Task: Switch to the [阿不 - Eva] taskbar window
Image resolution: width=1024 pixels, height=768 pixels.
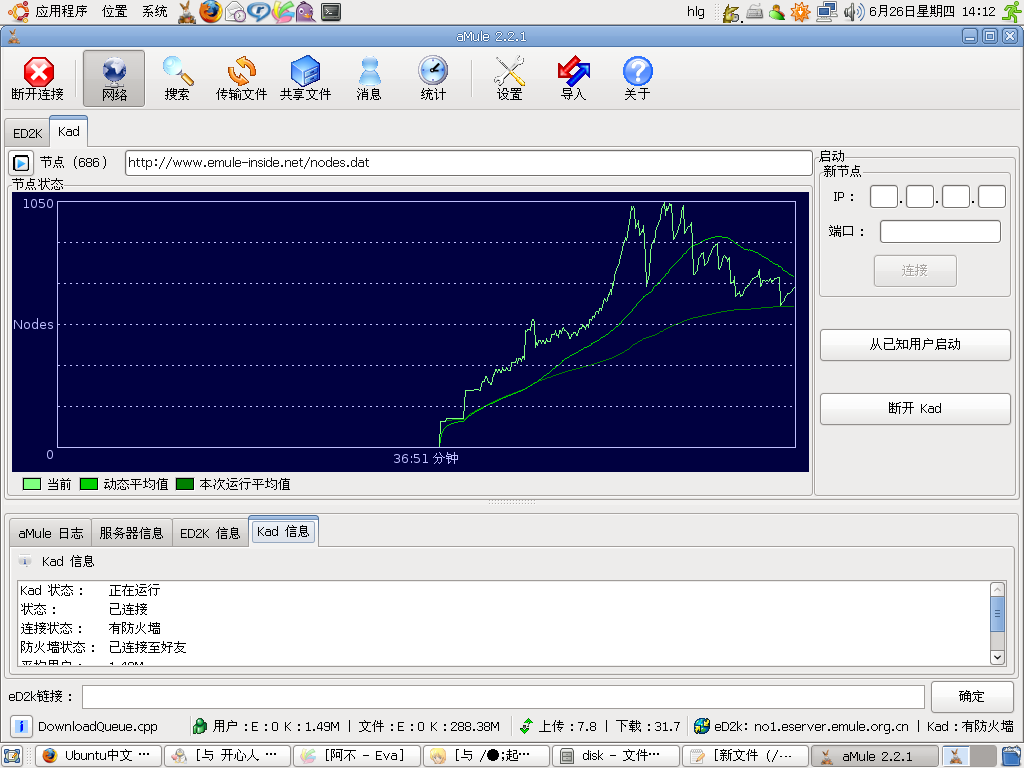Action: [357, 756]
